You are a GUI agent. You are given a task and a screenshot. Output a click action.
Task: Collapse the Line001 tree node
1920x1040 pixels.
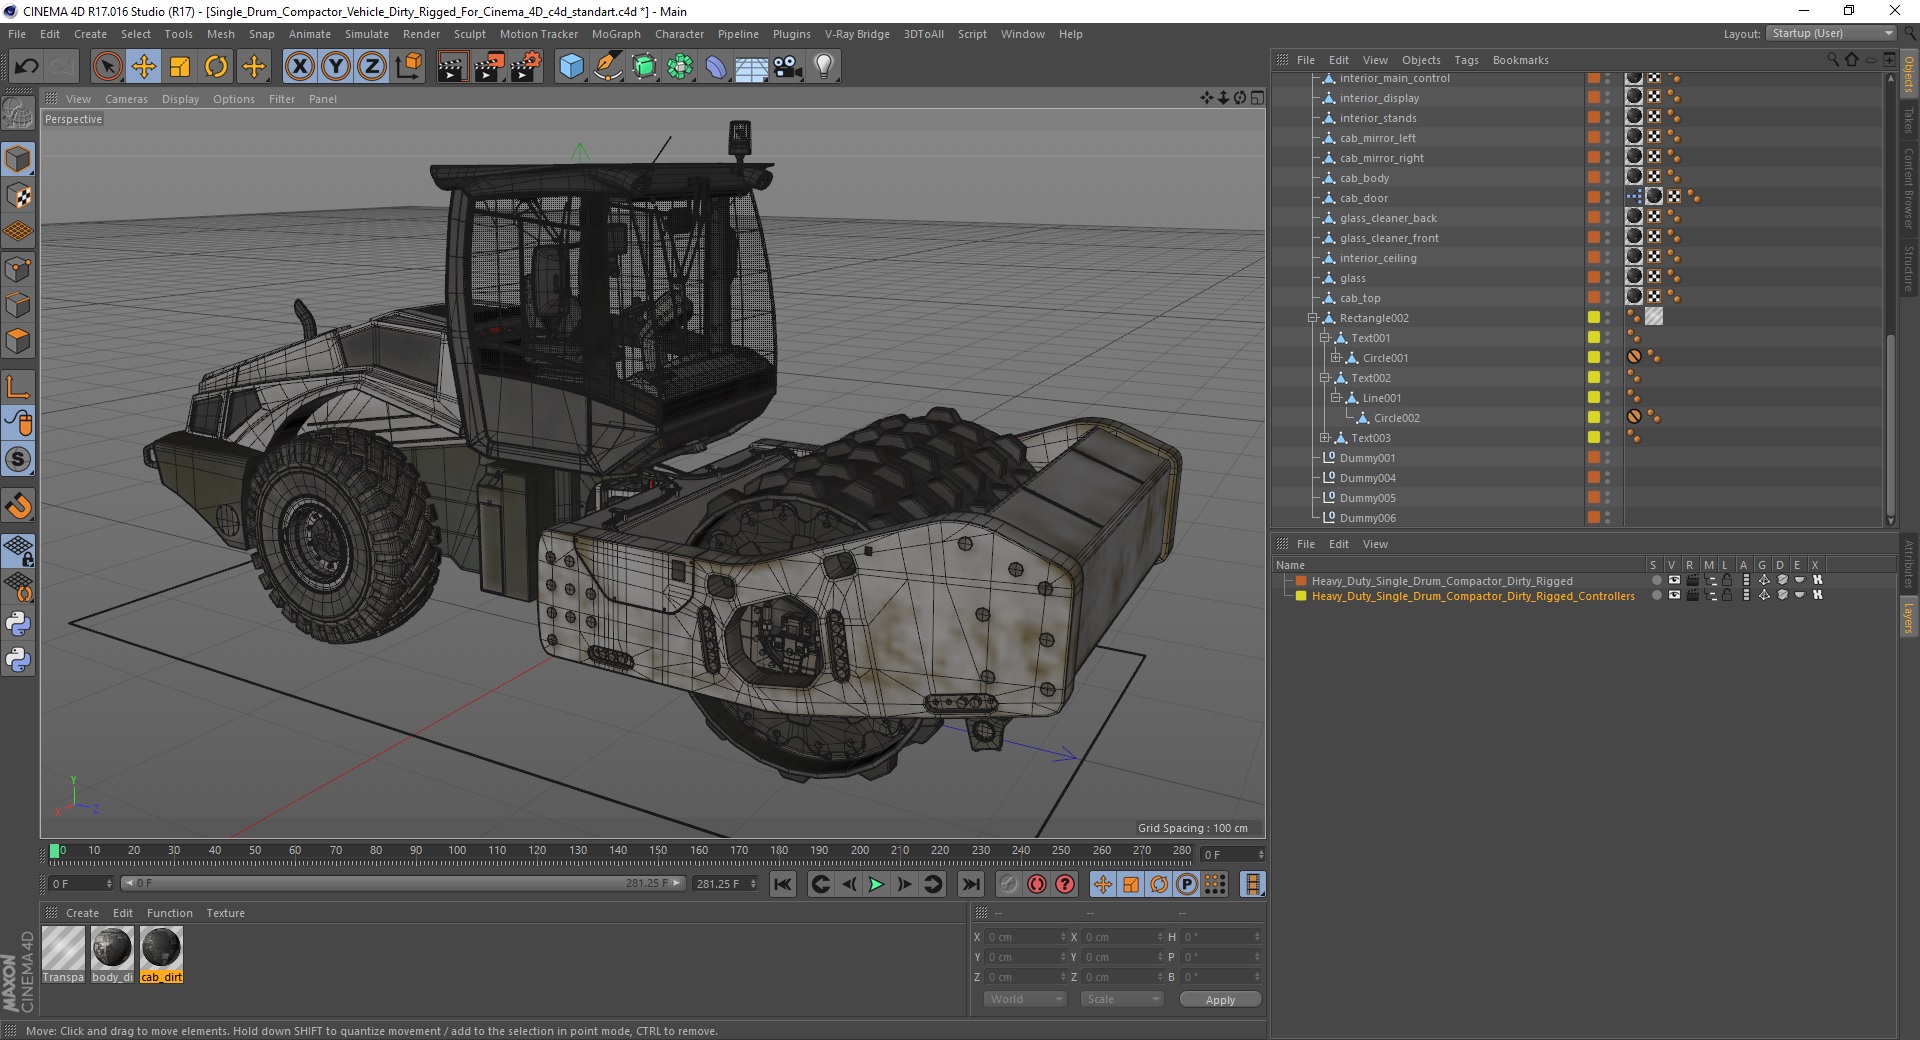1335,398
